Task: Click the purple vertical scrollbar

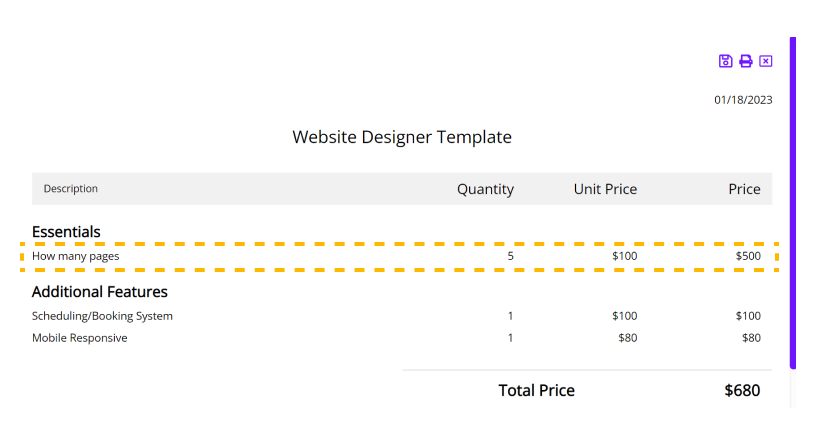Action: click(793, 203)
